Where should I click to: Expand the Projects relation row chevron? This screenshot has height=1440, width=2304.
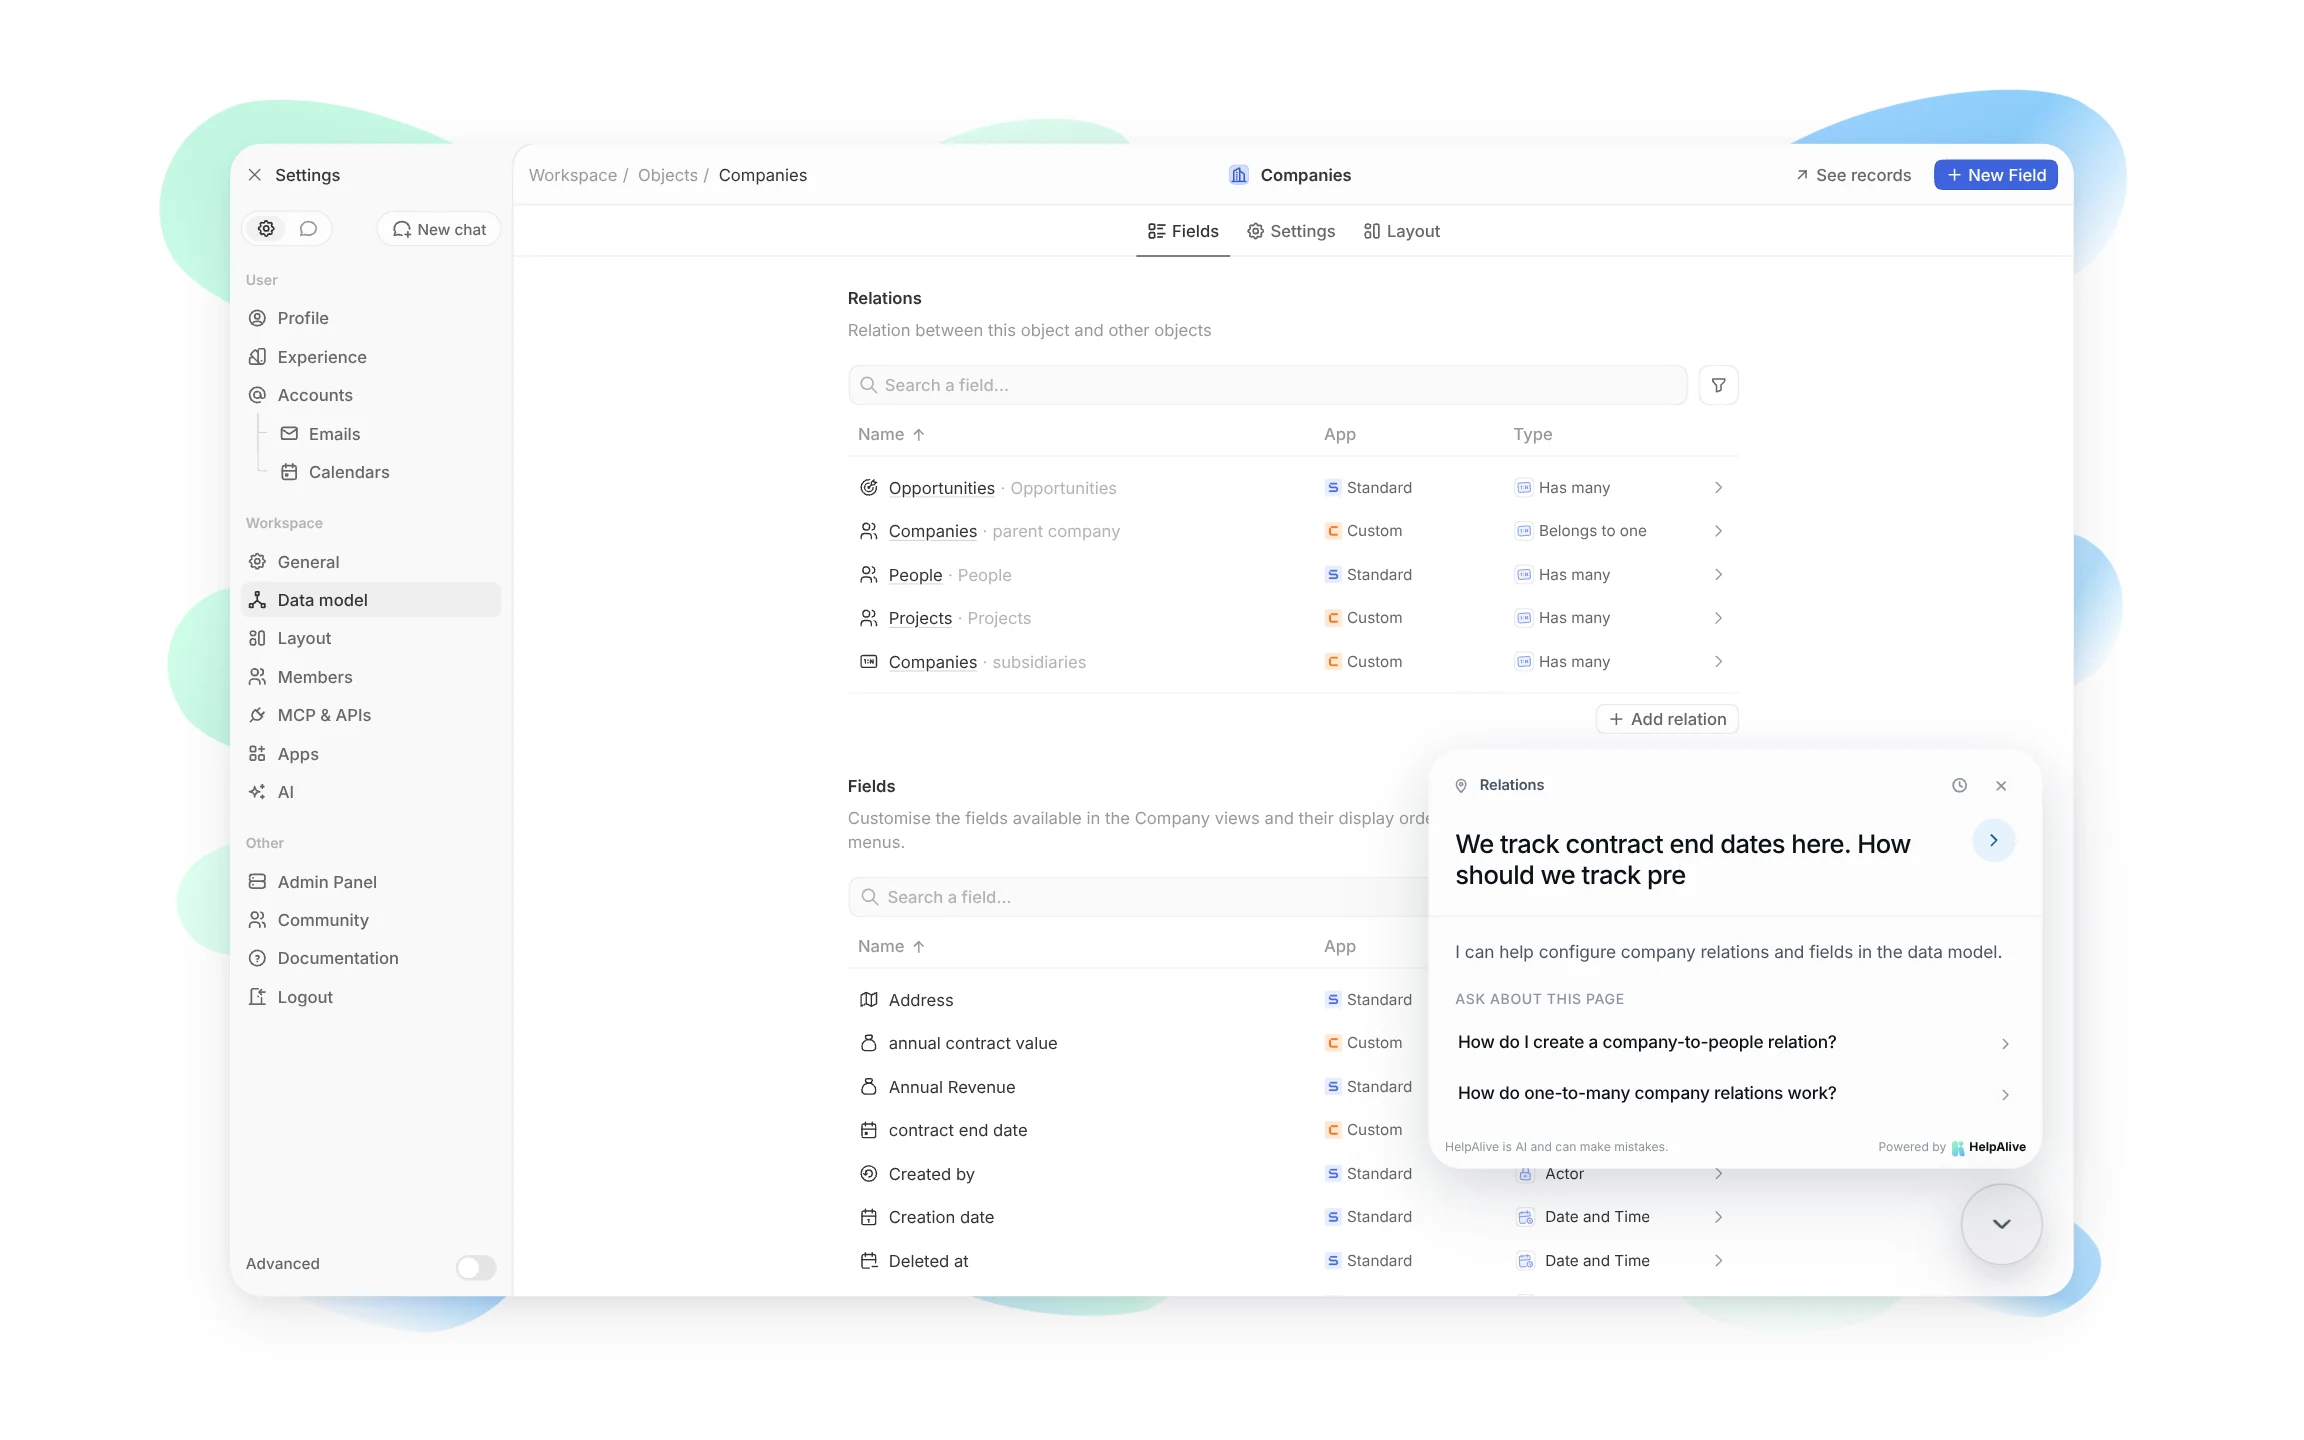tap(1718, 618)
